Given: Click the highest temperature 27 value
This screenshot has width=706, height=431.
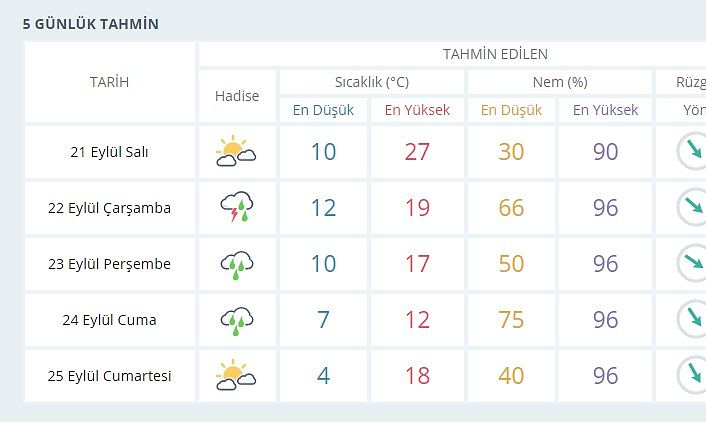Looking at the screenshot, I should pyautogui.click(x=417, y=152).
